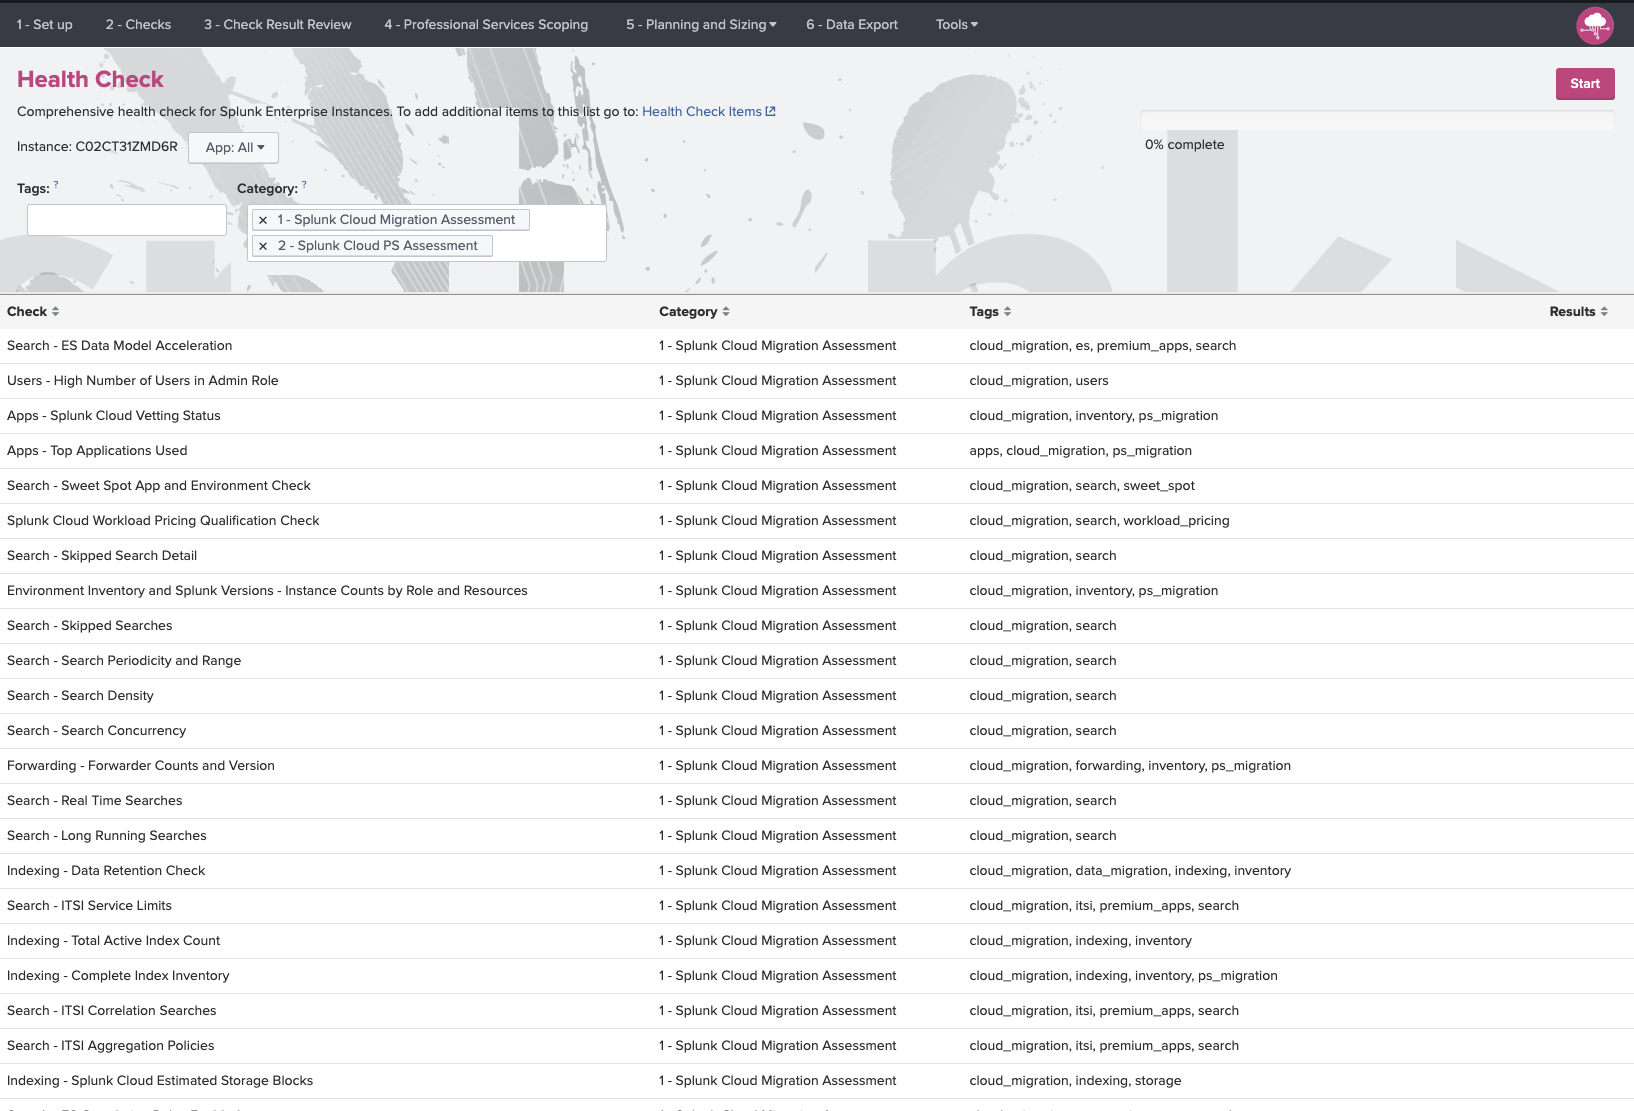
Task: Start the health check
Action: coord(1585,84)
